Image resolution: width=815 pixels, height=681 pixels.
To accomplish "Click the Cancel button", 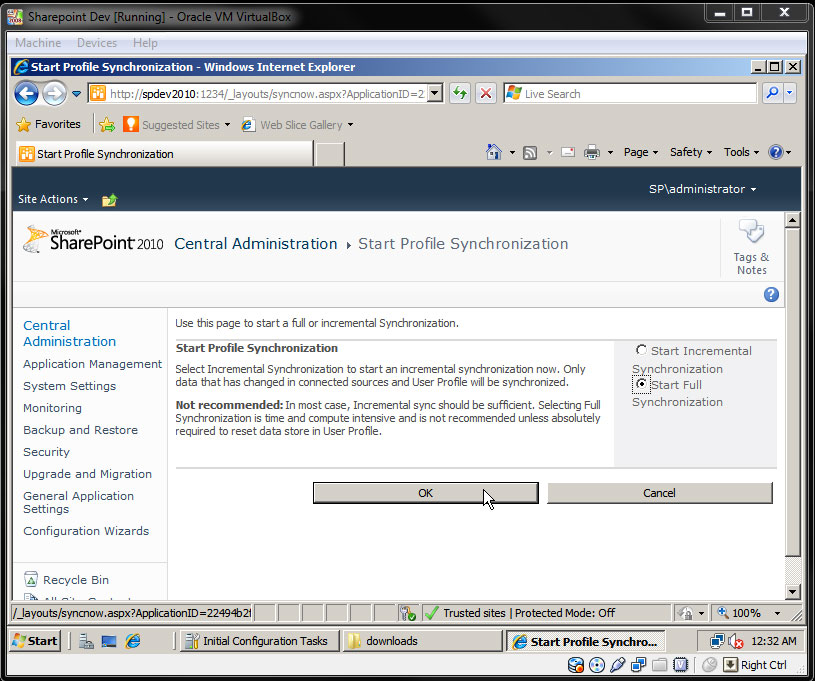I will coord(660,493).
